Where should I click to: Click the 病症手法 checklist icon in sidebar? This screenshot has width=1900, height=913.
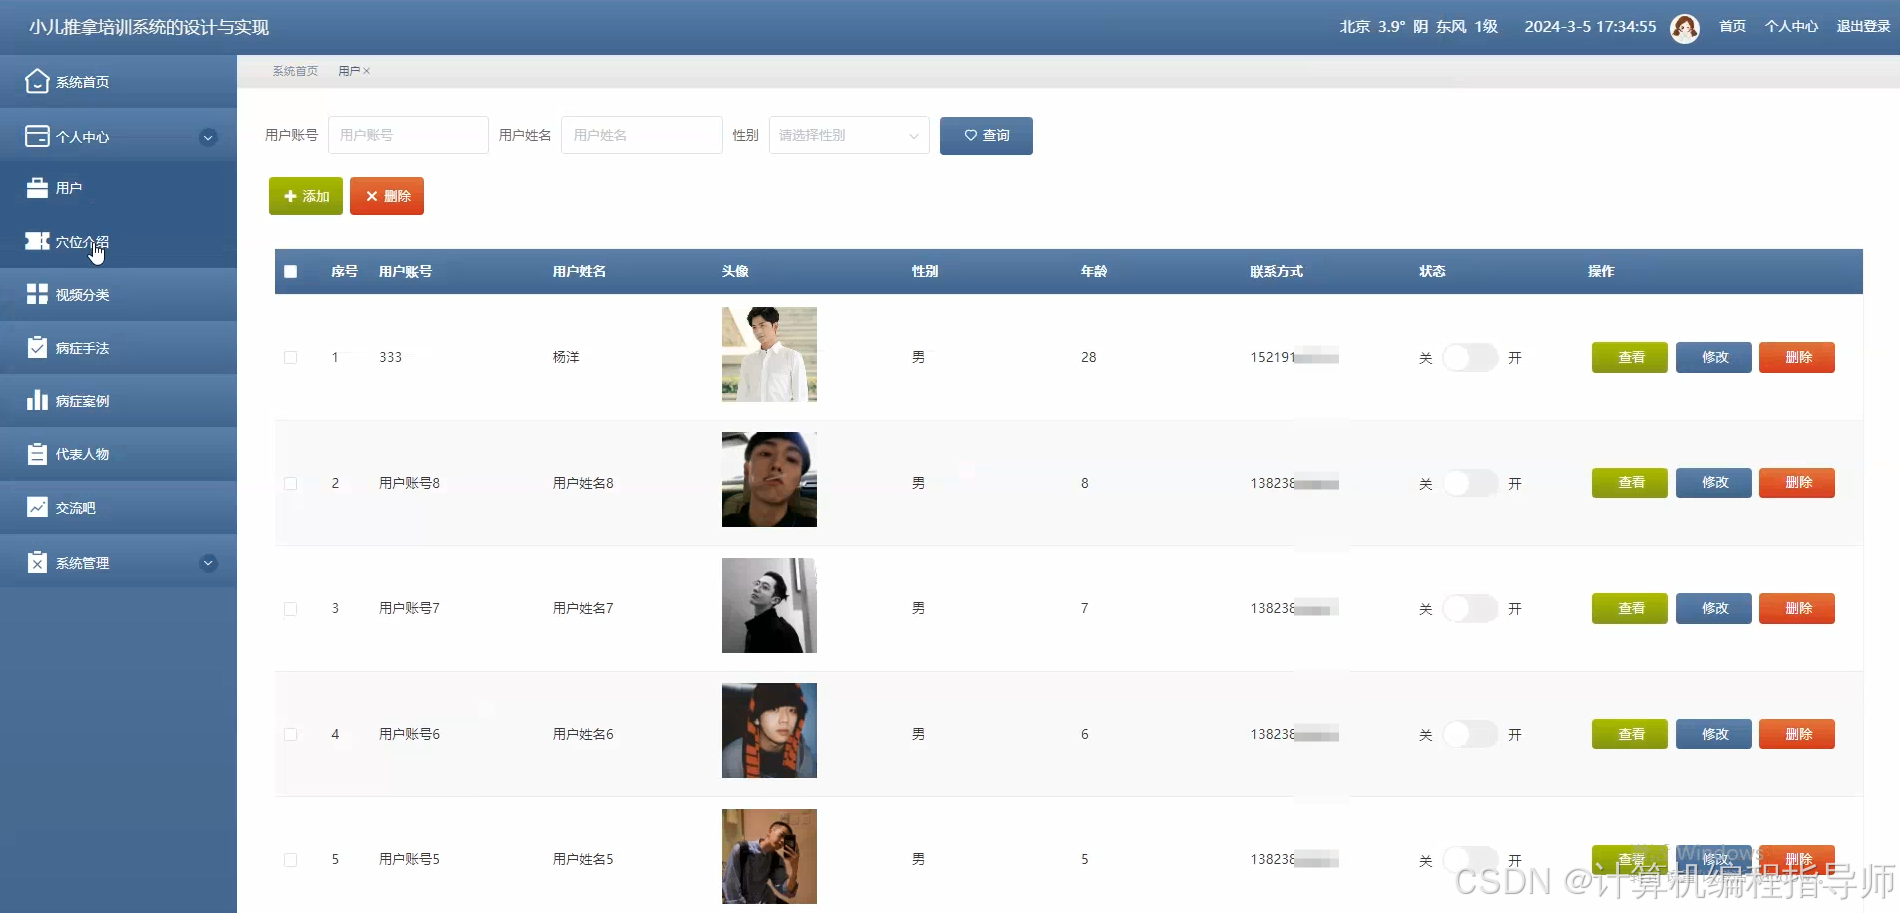[37, 347]
